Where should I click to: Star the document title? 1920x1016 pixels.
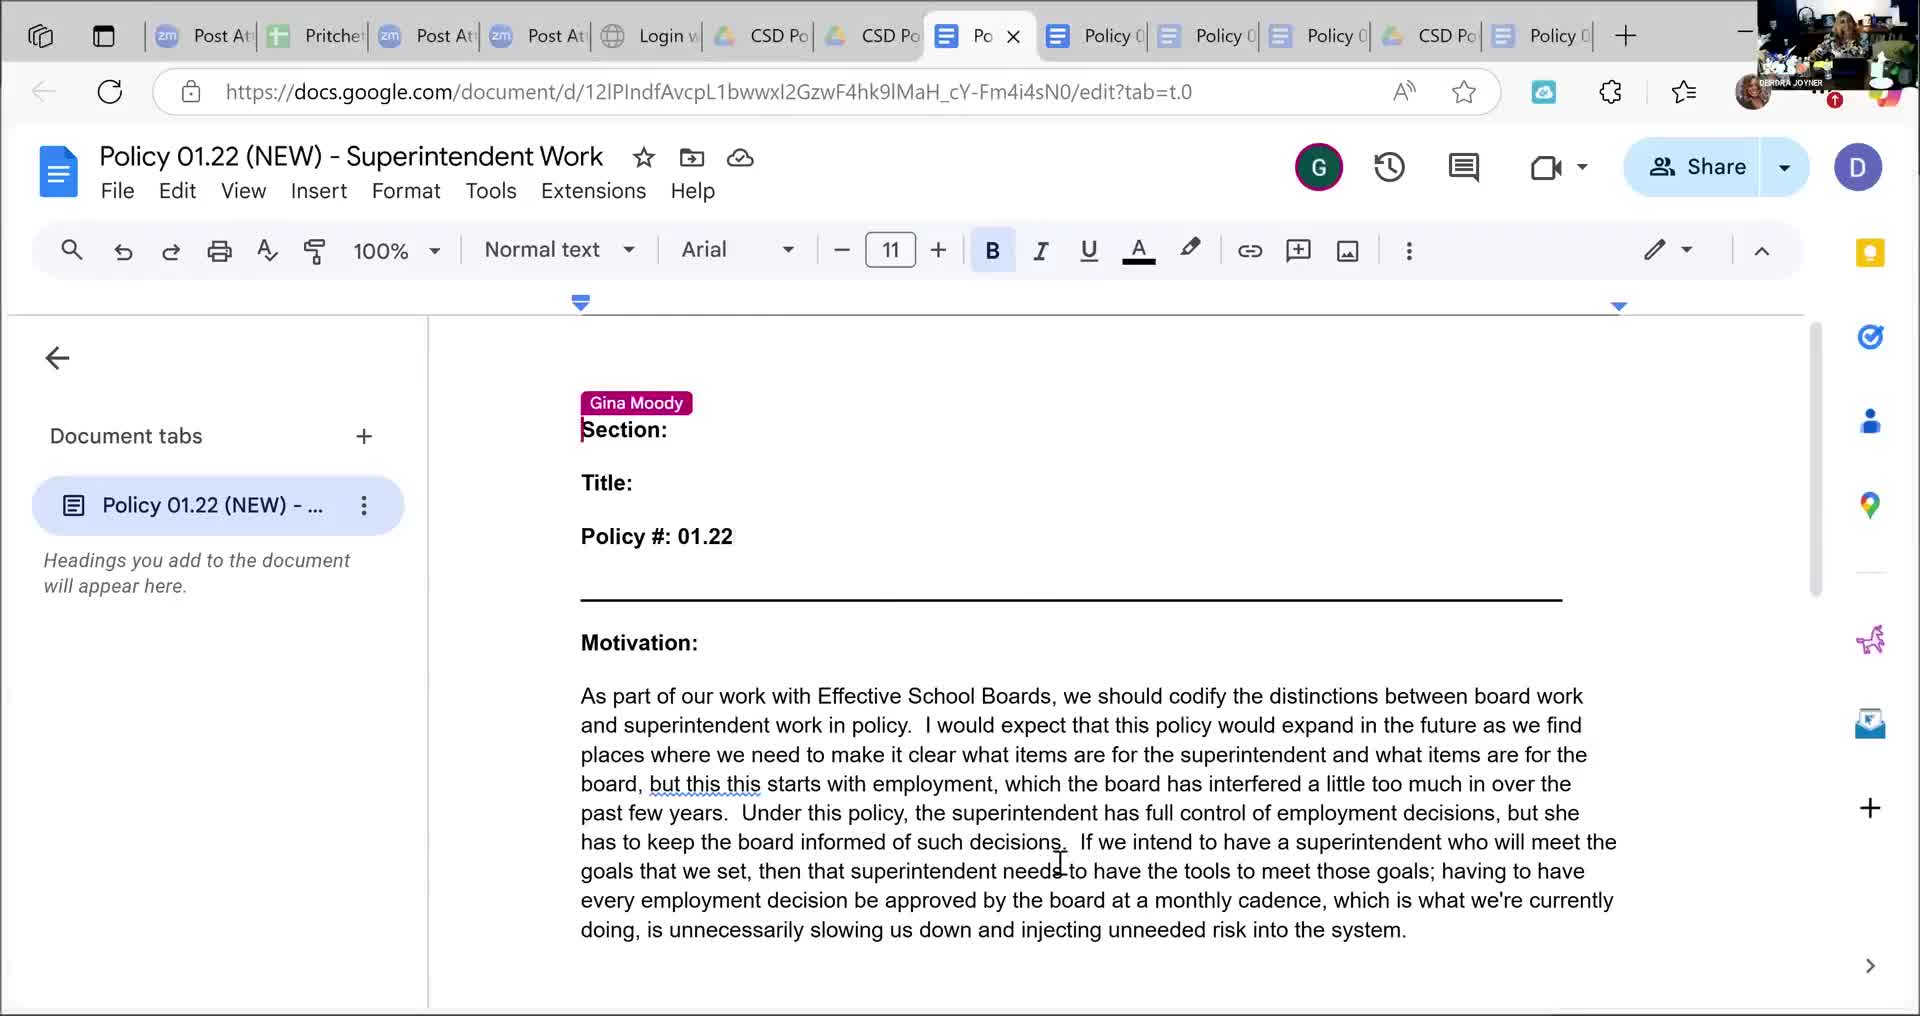pos(643,158)
